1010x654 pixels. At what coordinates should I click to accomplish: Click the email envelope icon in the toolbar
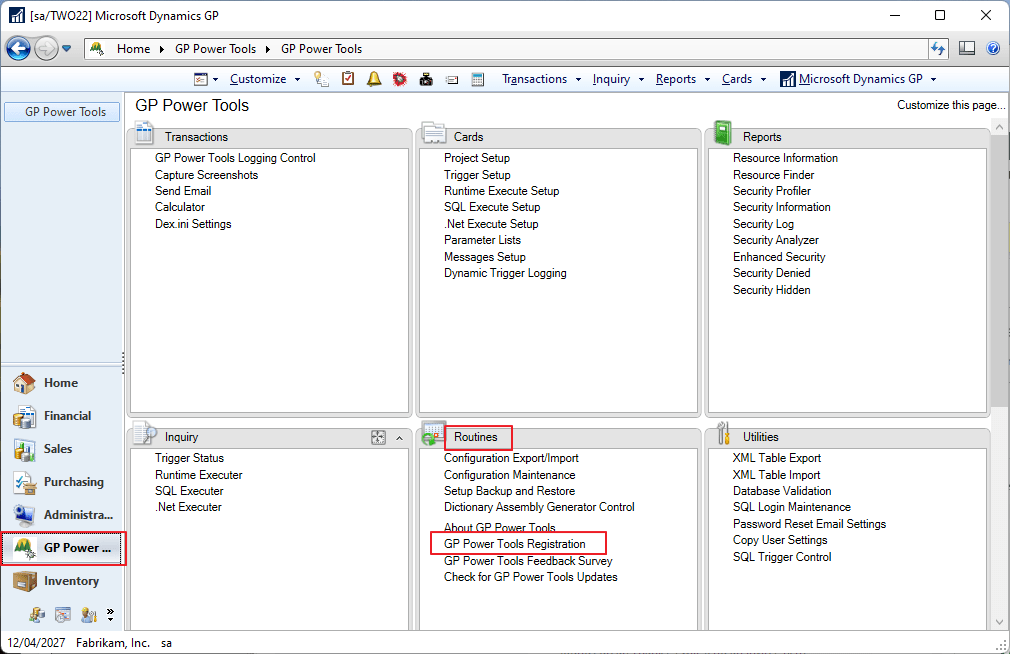coord(451,77)
